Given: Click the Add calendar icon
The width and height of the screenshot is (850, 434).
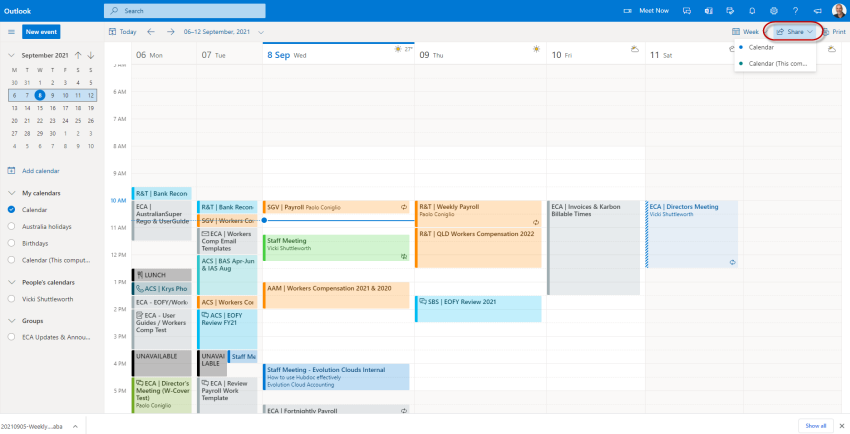Looking at the screenshot, I should tap(11, 171).
